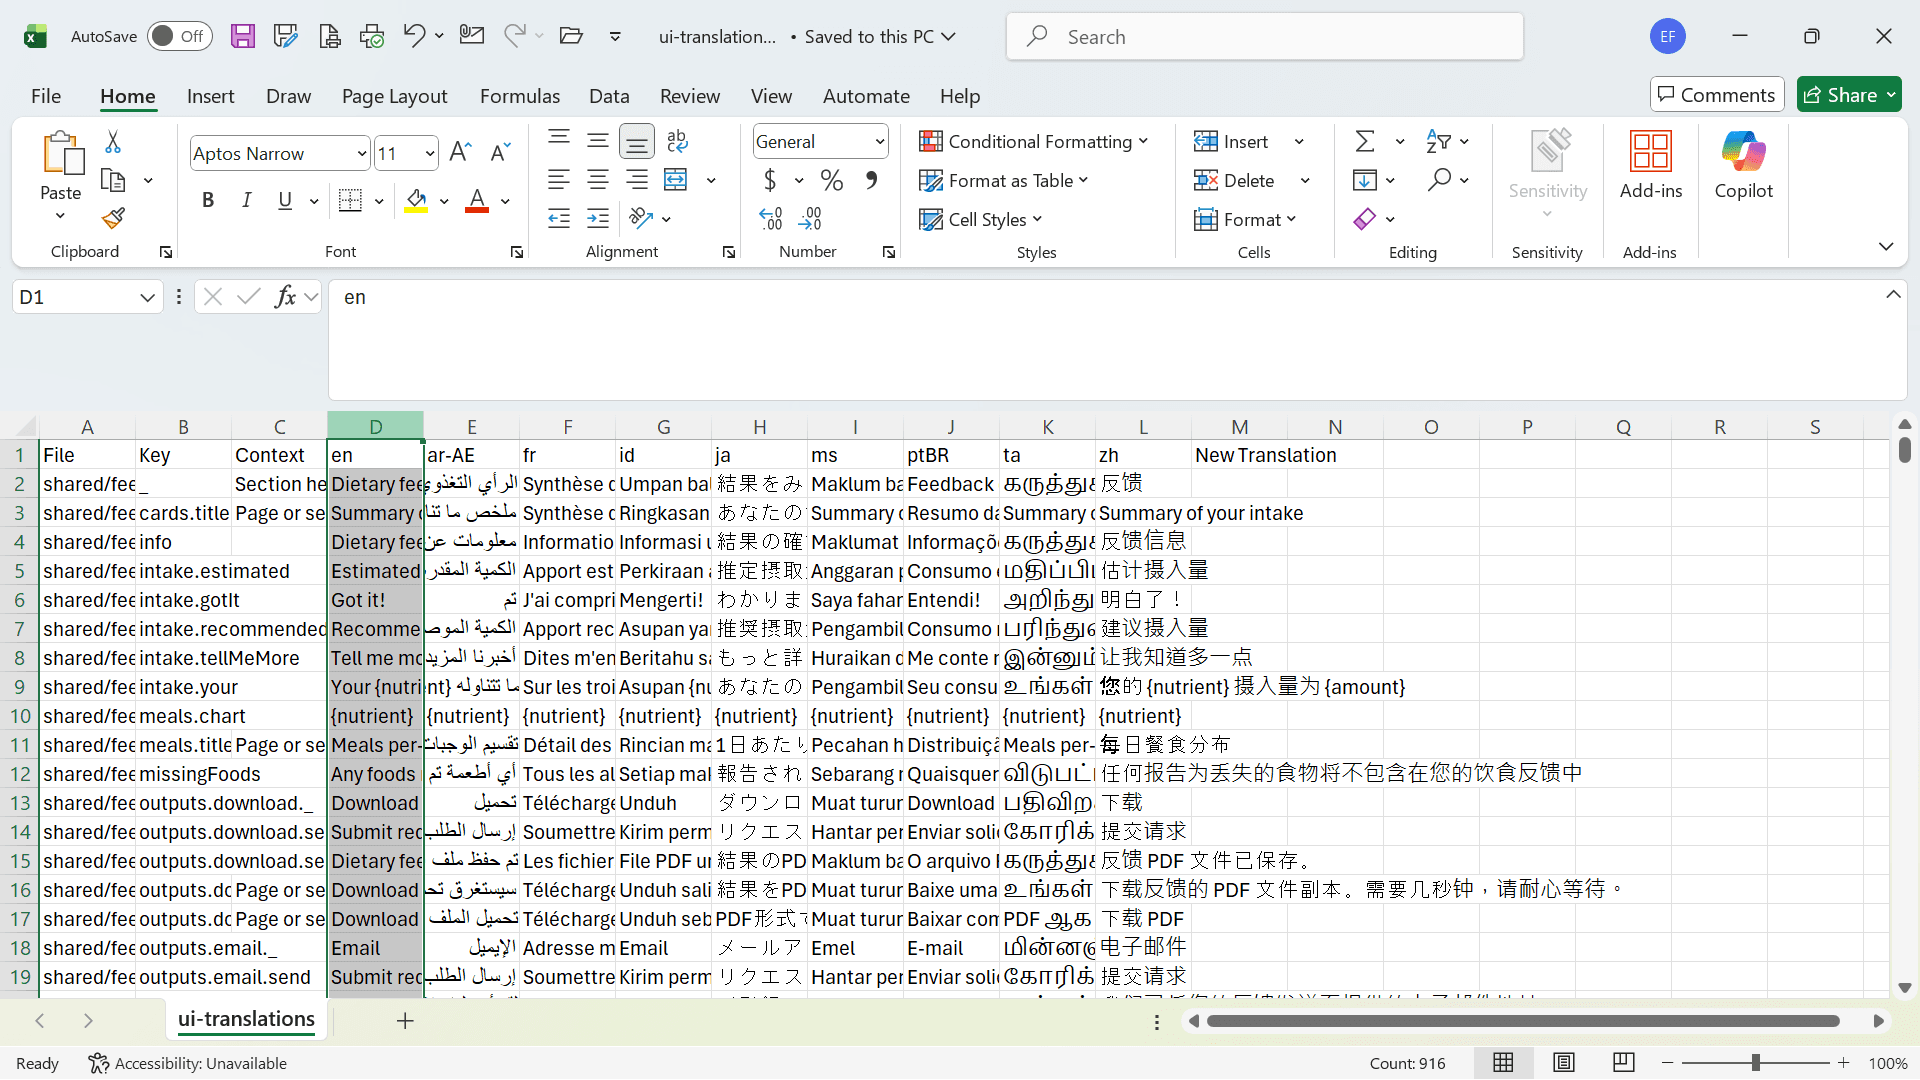Image resolution: width=1920 pixels, height=1080 pixels.
Task: Click the Search input box
Action: 1265,37
